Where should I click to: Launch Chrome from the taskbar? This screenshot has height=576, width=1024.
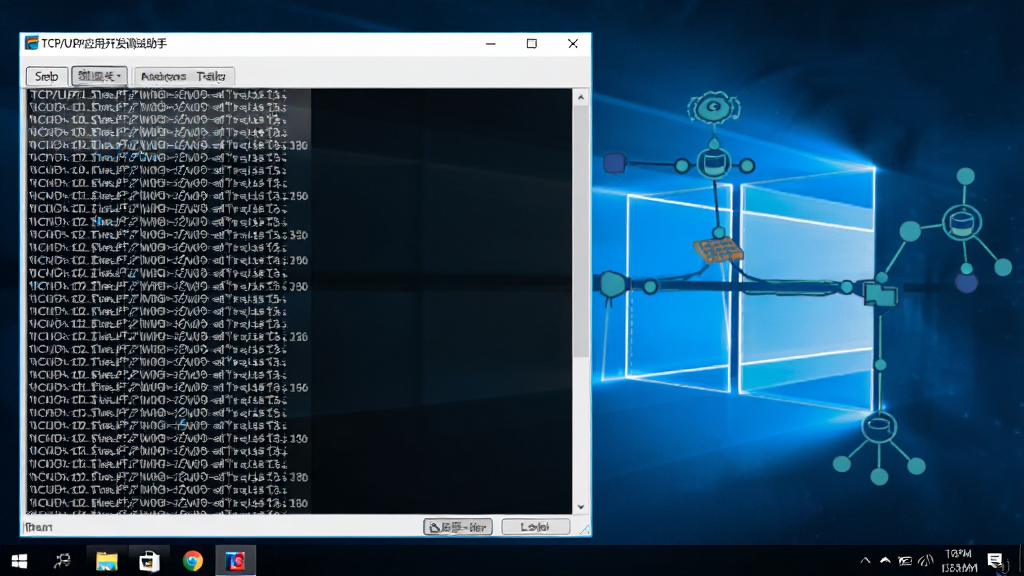[193, 561]
